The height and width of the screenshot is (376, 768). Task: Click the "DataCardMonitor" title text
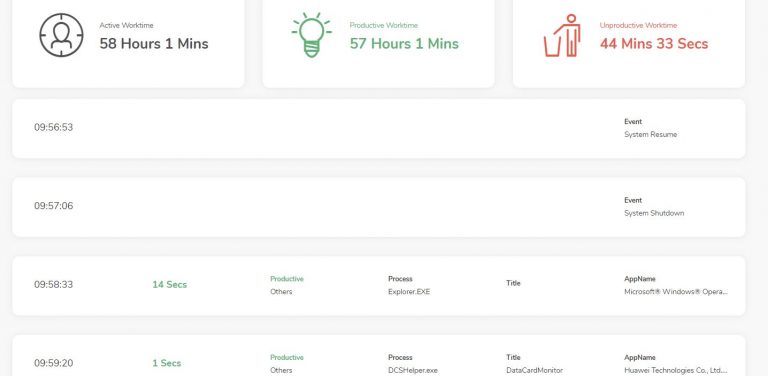click(x=534, y=371)
